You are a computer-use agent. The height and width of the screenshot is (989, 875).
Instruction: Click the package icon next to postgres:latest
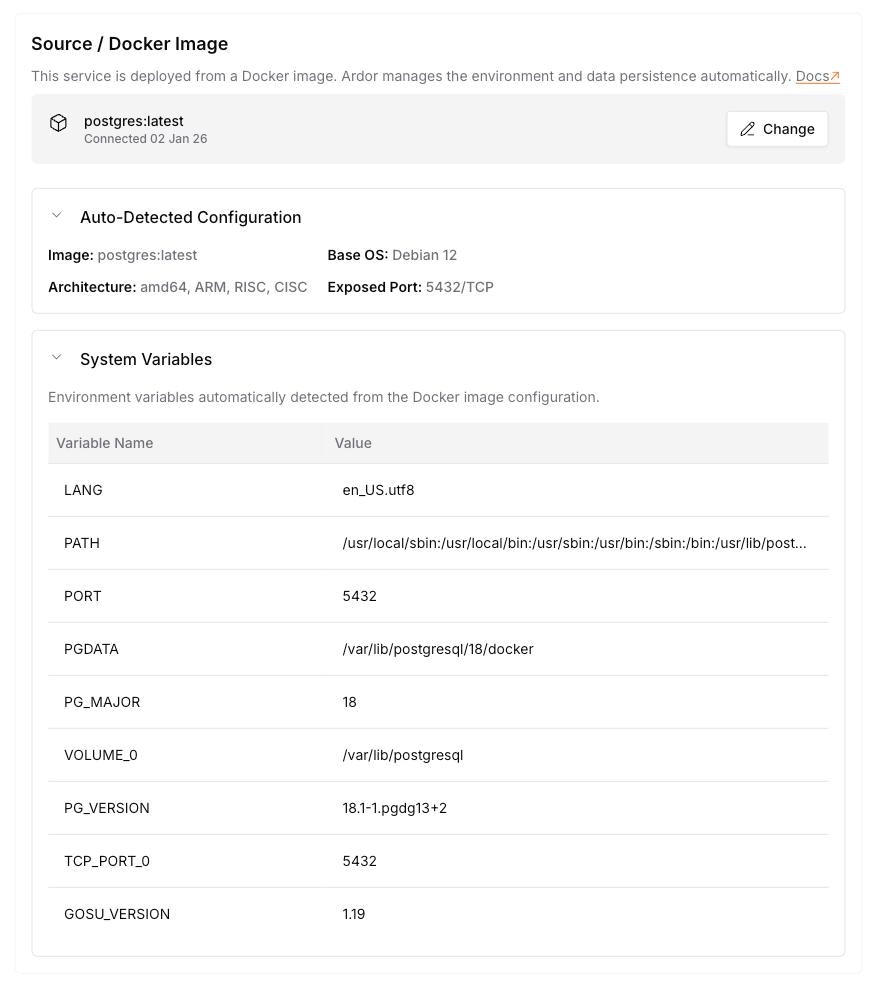59,122
